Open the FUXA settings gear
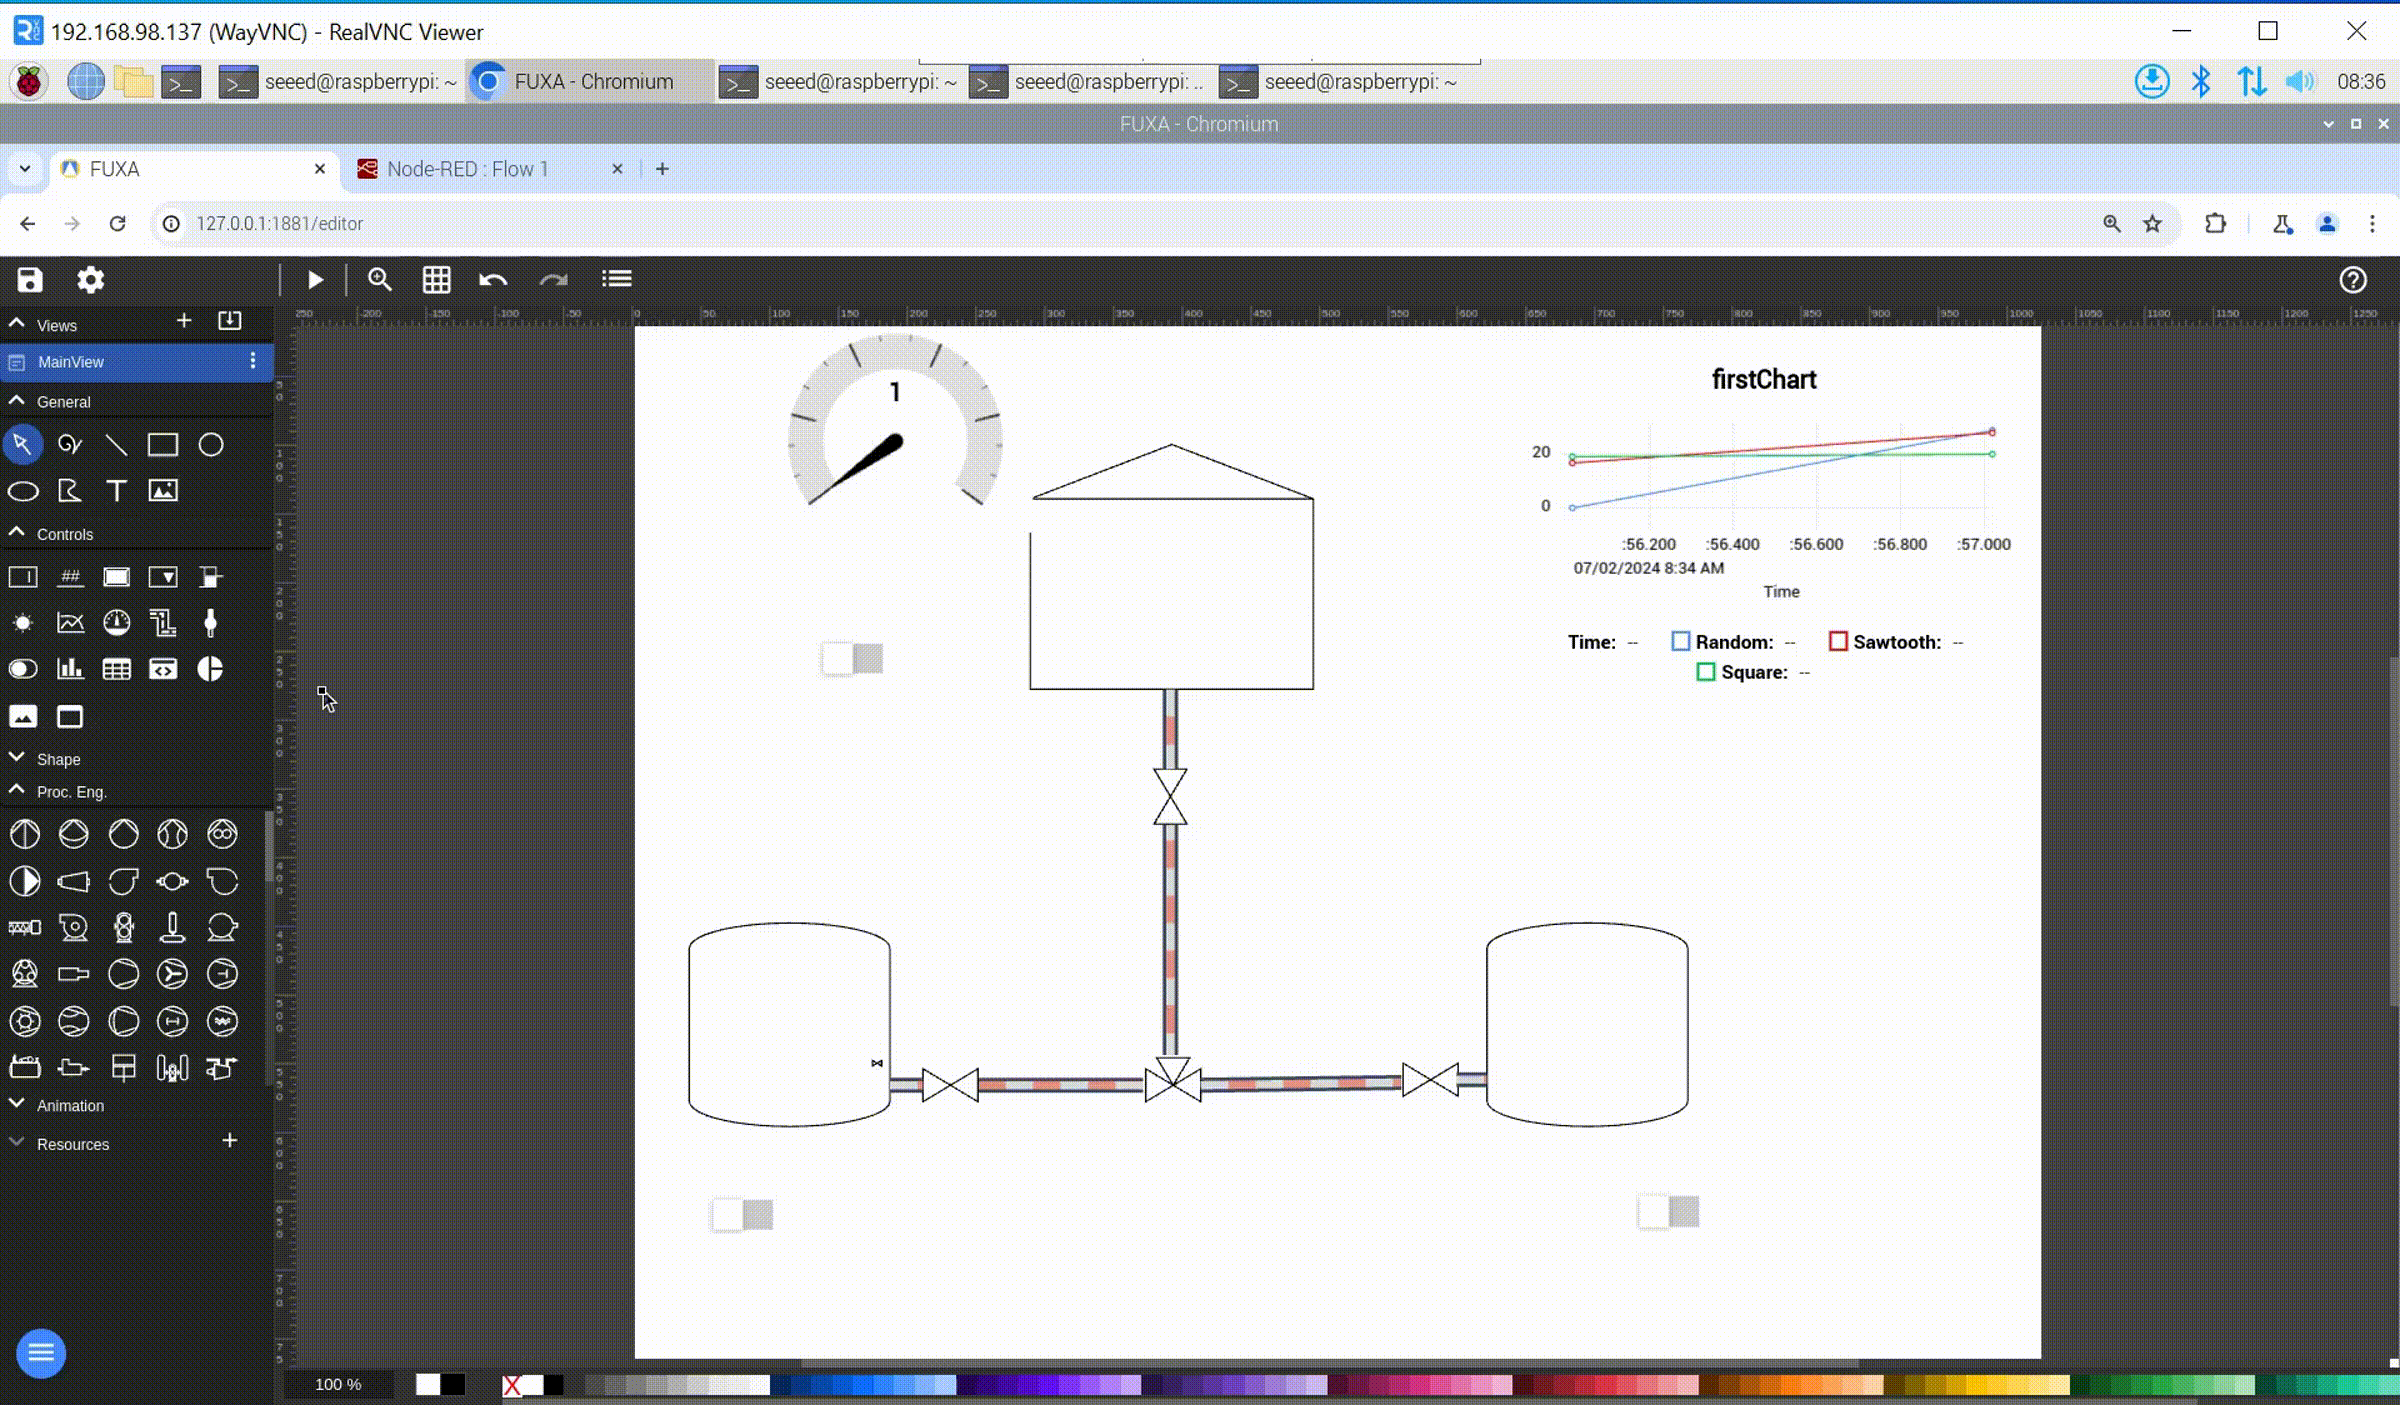Viewport: 2400px width, 1405px height. point(91,280)
